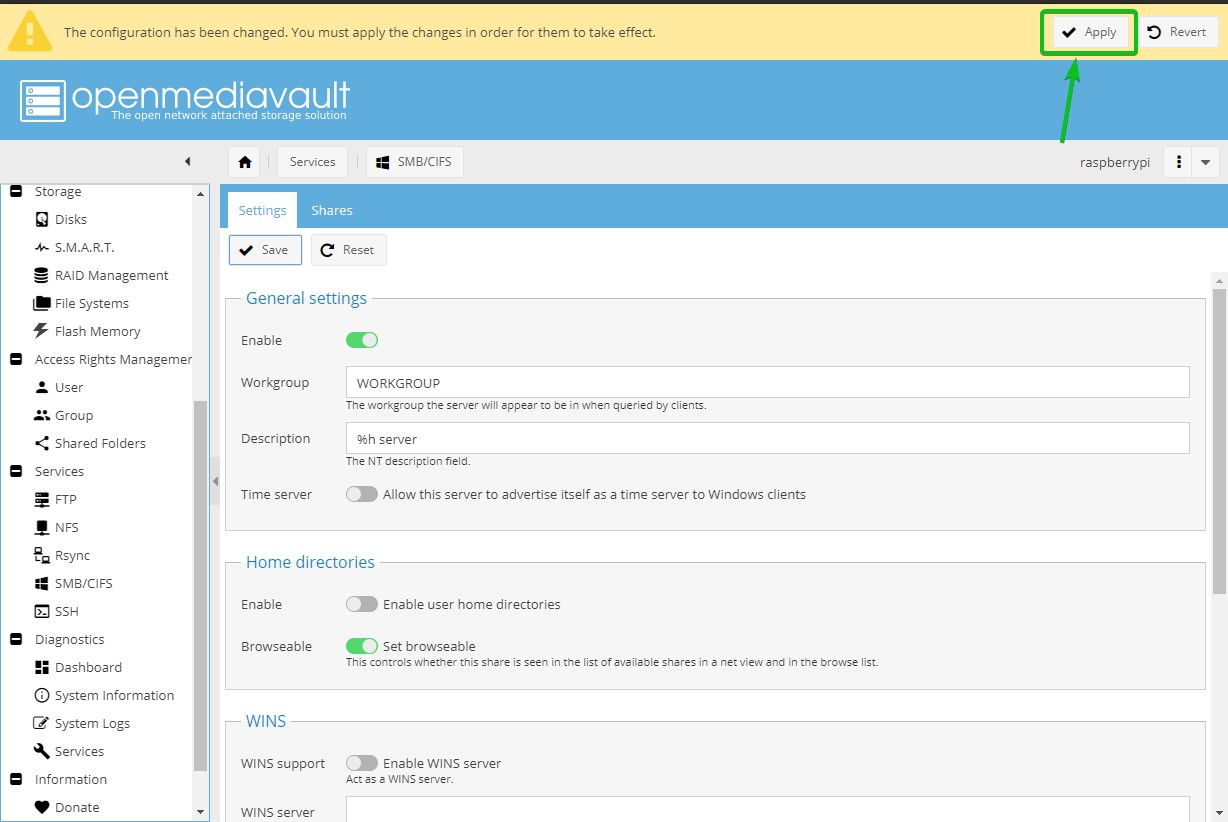Click the three-dot menu beside raspberrypi
The image size is (1228, 822).
tap(1179, 162)
